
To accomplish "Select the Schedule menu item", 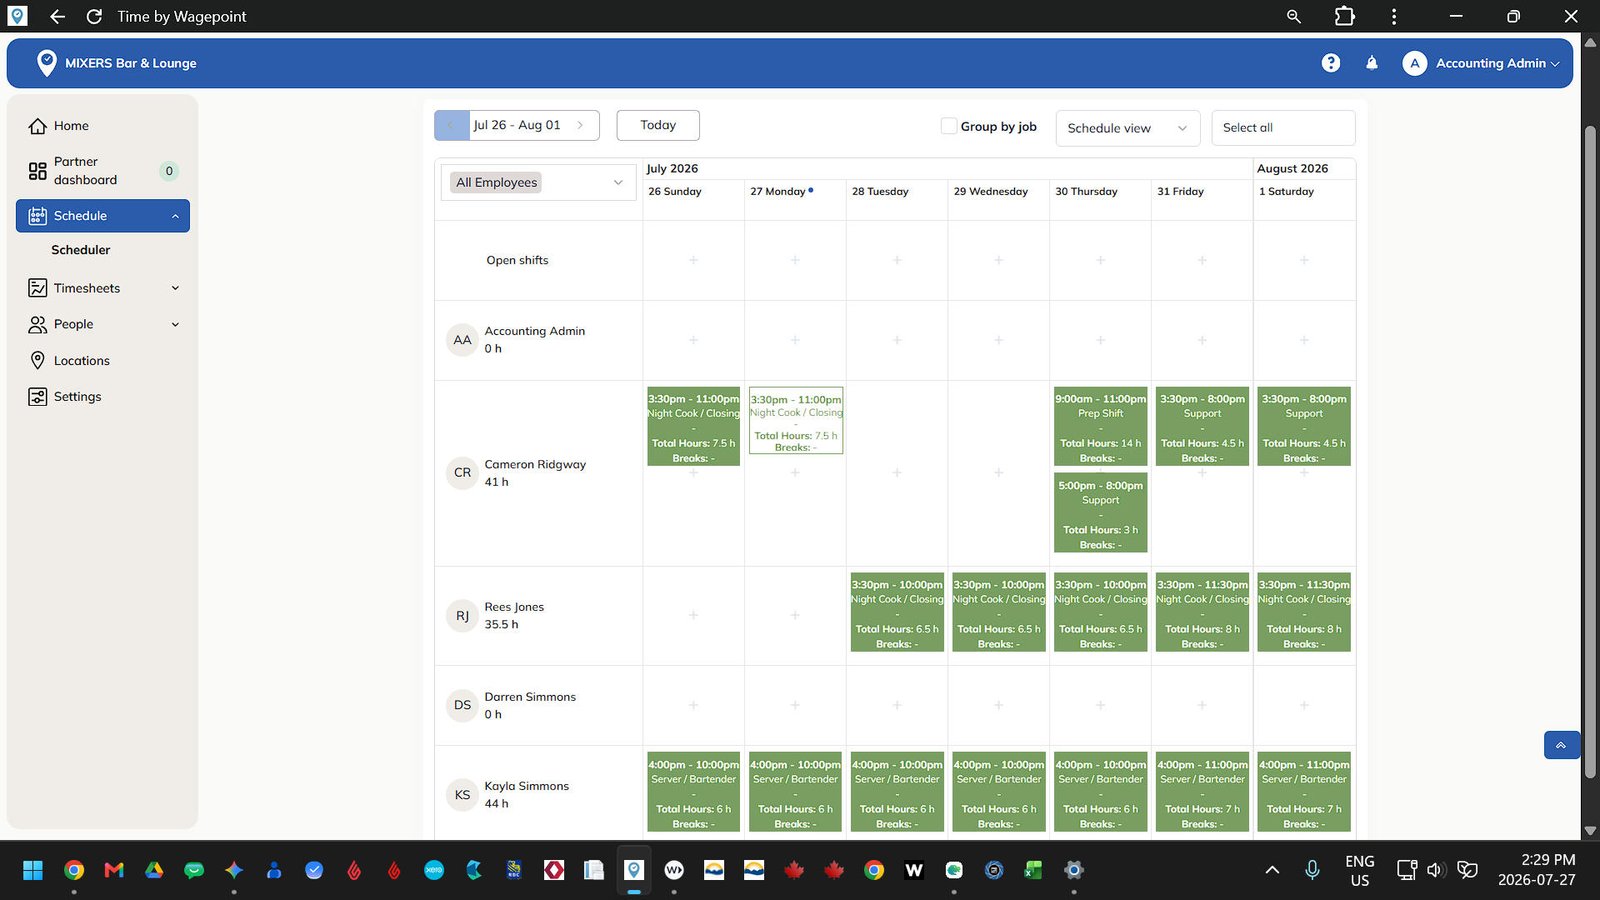I will (103, 216).
